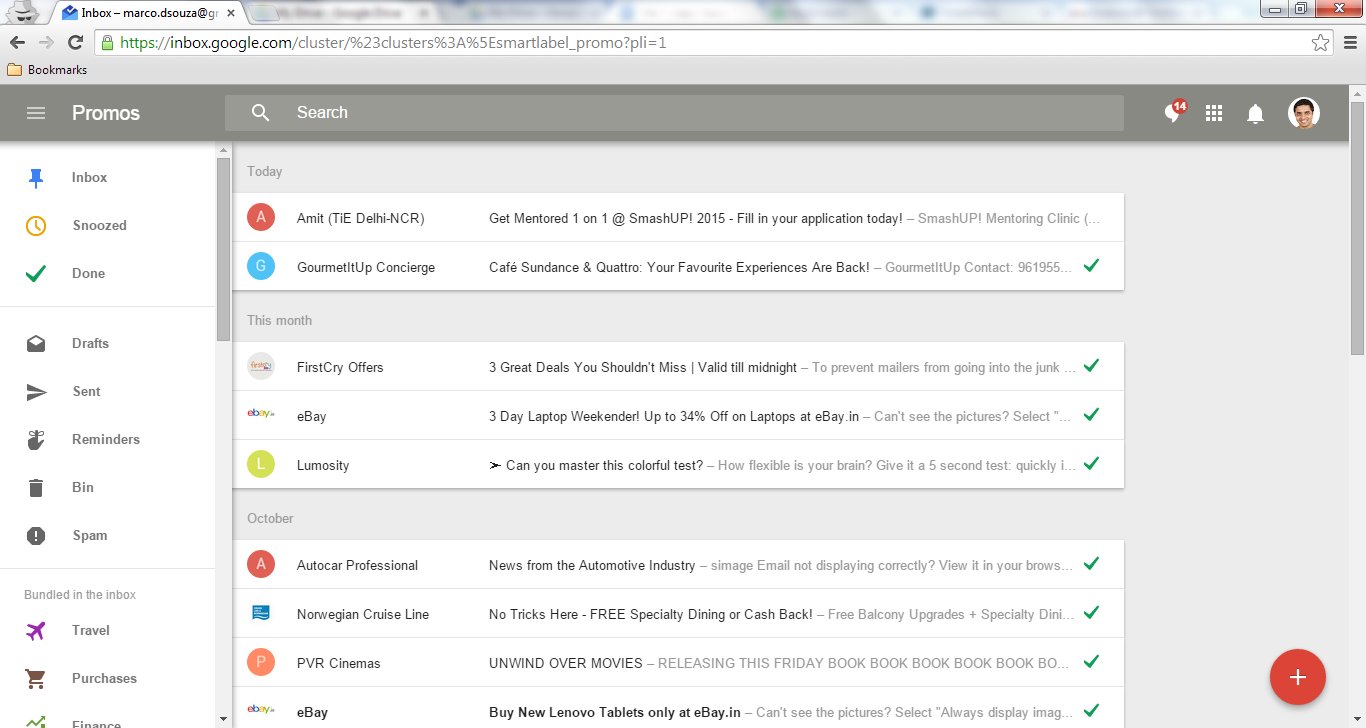This screenshot has width=1366, height=728.
Task: Mark FirstCry Offers email as done
Action: 1091,366
